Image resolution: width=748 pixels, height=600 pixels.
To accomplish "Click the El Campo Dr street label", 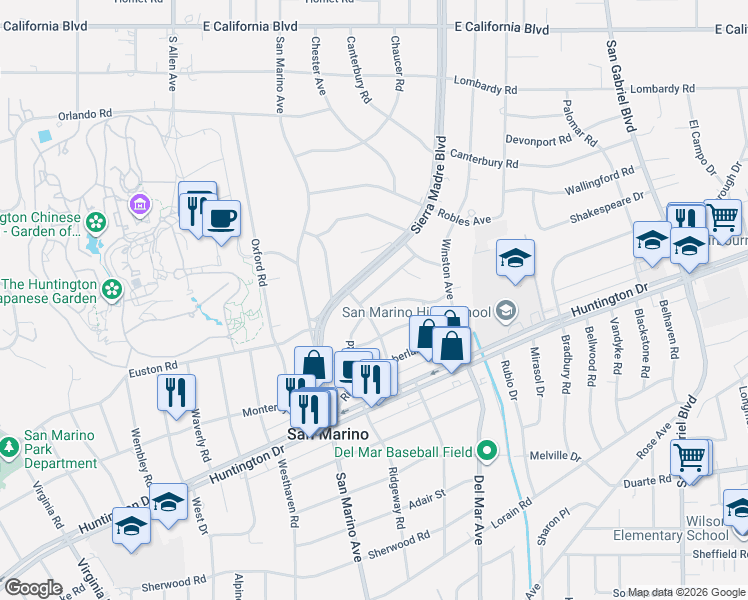I will (703, 147).
